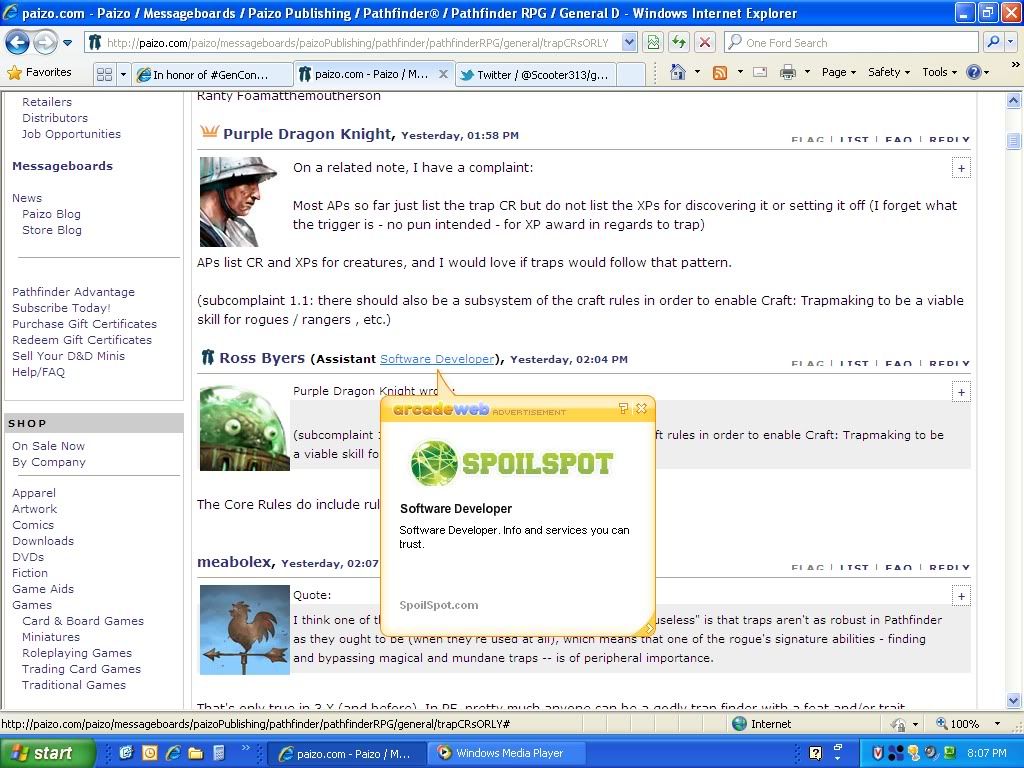Open the Quick Tabs view
The image size is (1024, 768).
point(104,74)
